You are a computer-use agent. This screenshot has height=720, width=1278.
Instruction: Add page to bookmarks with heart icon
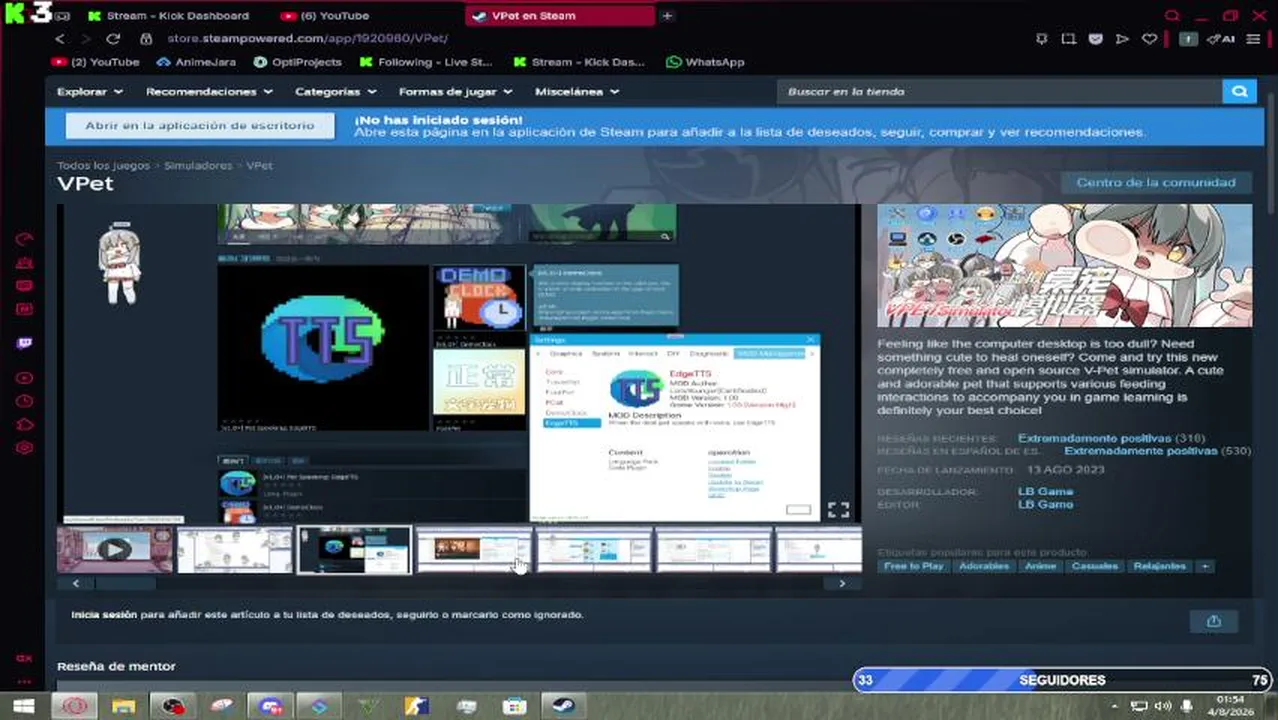click(1149, 39)
